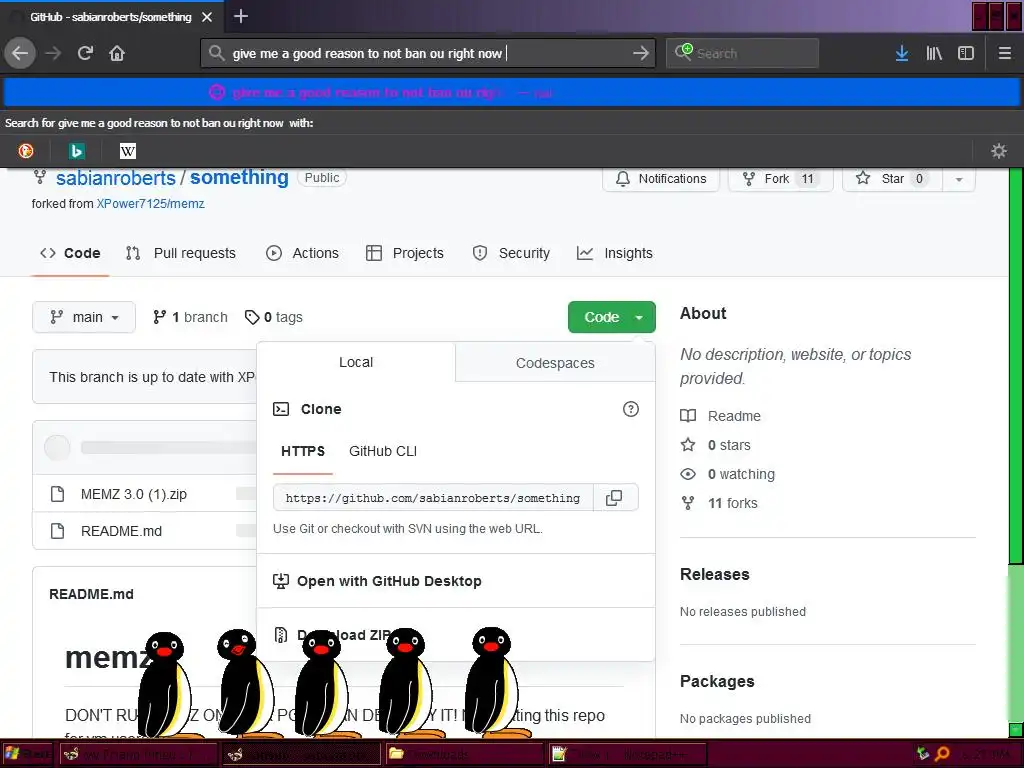
Task: Open the Security tab
Action: (x=511, y=253)
